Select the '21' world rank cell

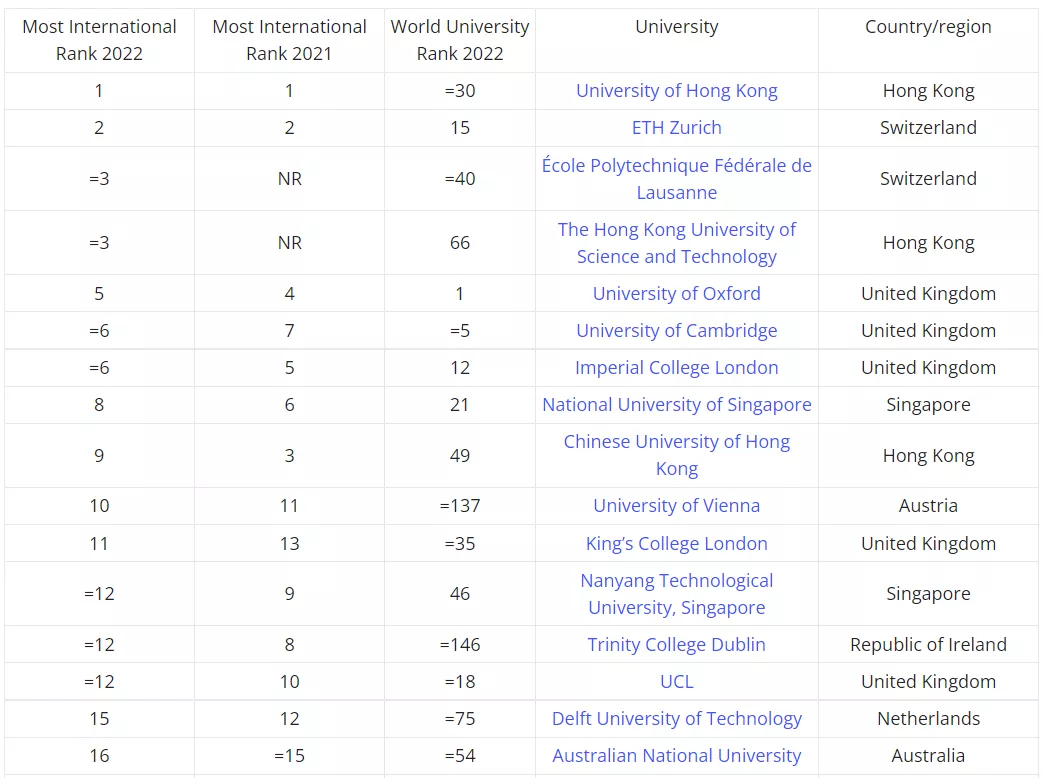[x=460, y=404]
